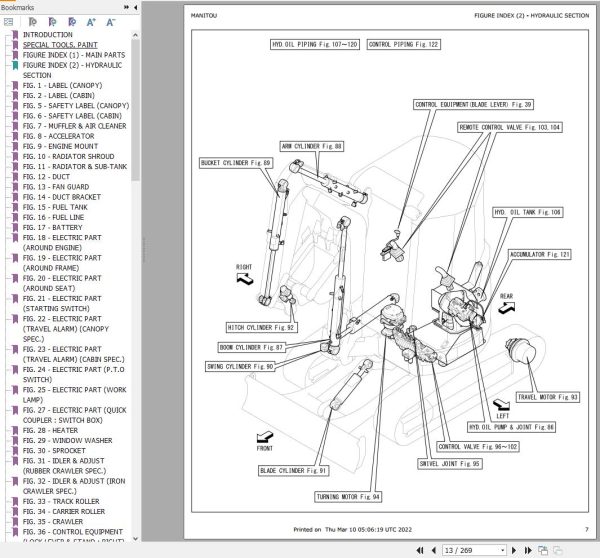
Task: Increase bookmark text size with A+ icon
Action: [x=91, y=22]
